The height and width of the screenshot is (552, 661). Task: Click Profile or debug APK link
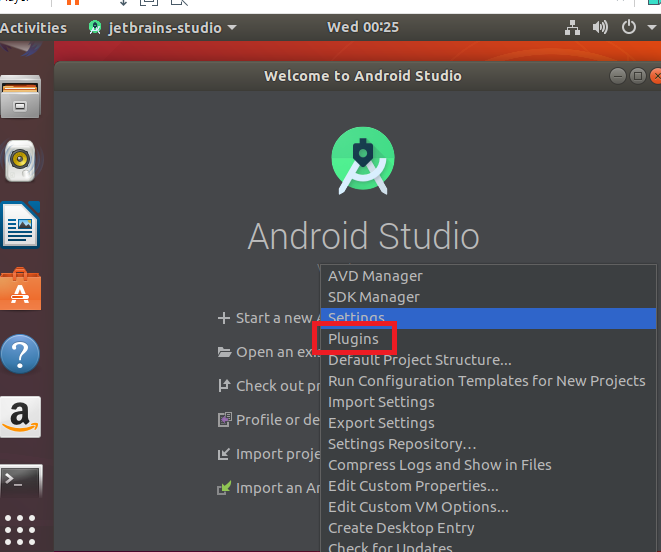click(277, 420)
